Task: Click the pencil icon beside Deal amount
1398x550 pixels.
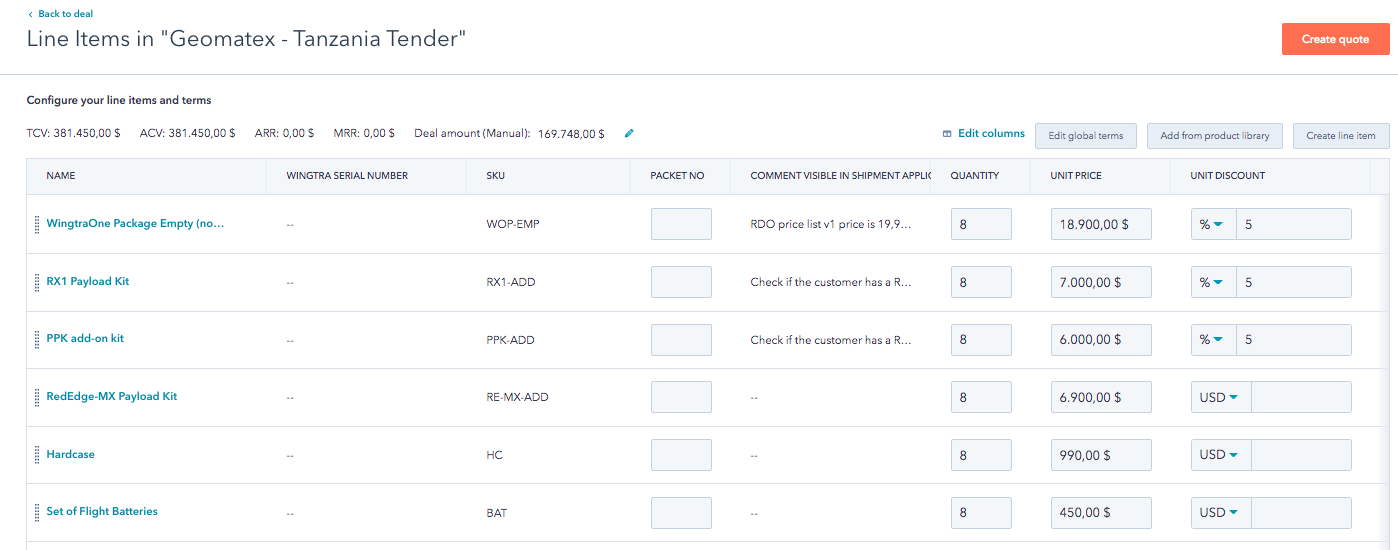Action: pyautogui.click(x=629, y=133)
